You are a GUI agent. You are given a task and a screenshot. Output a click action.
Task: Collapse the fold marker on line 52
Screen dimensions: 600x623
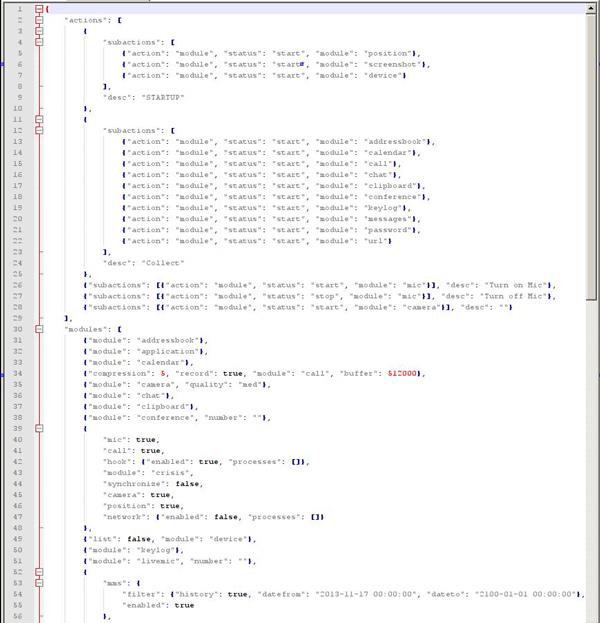tap(39, 569)
